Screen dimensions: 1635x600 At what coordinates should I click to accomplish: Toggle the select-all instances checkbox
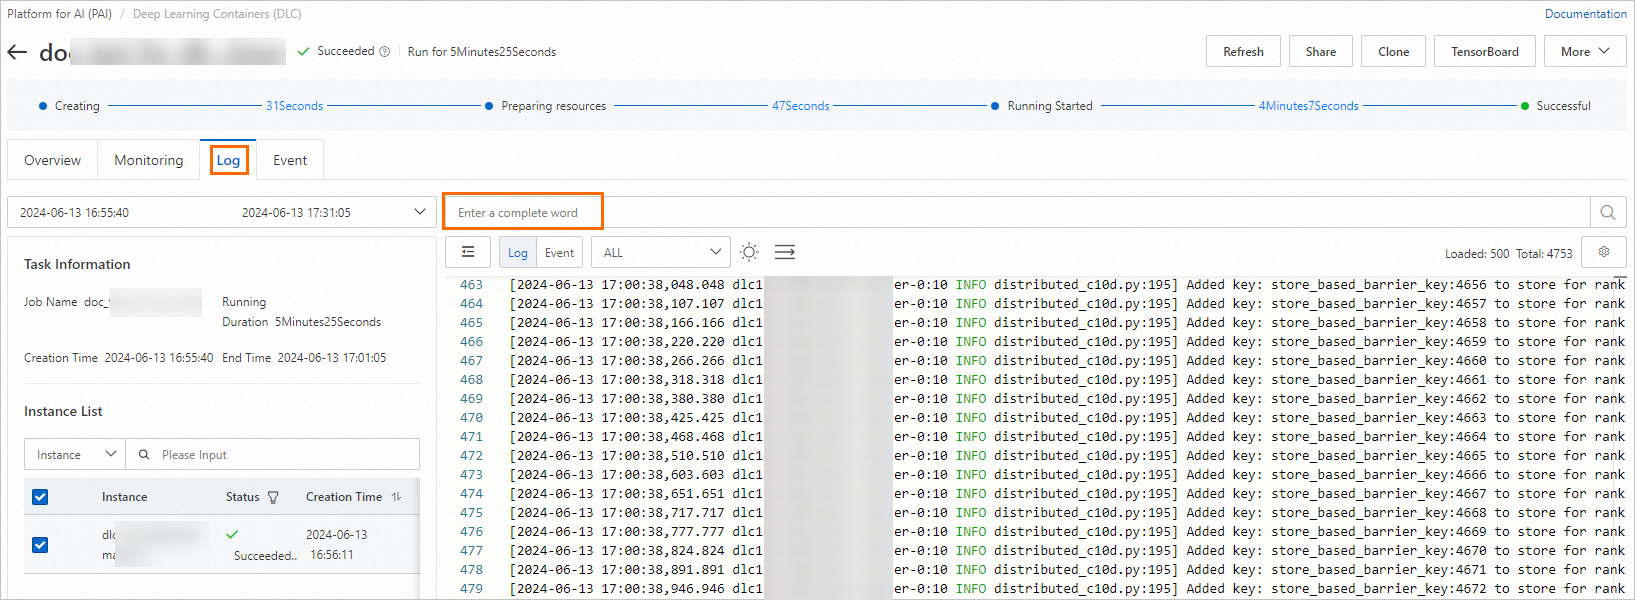click(40, 497)
